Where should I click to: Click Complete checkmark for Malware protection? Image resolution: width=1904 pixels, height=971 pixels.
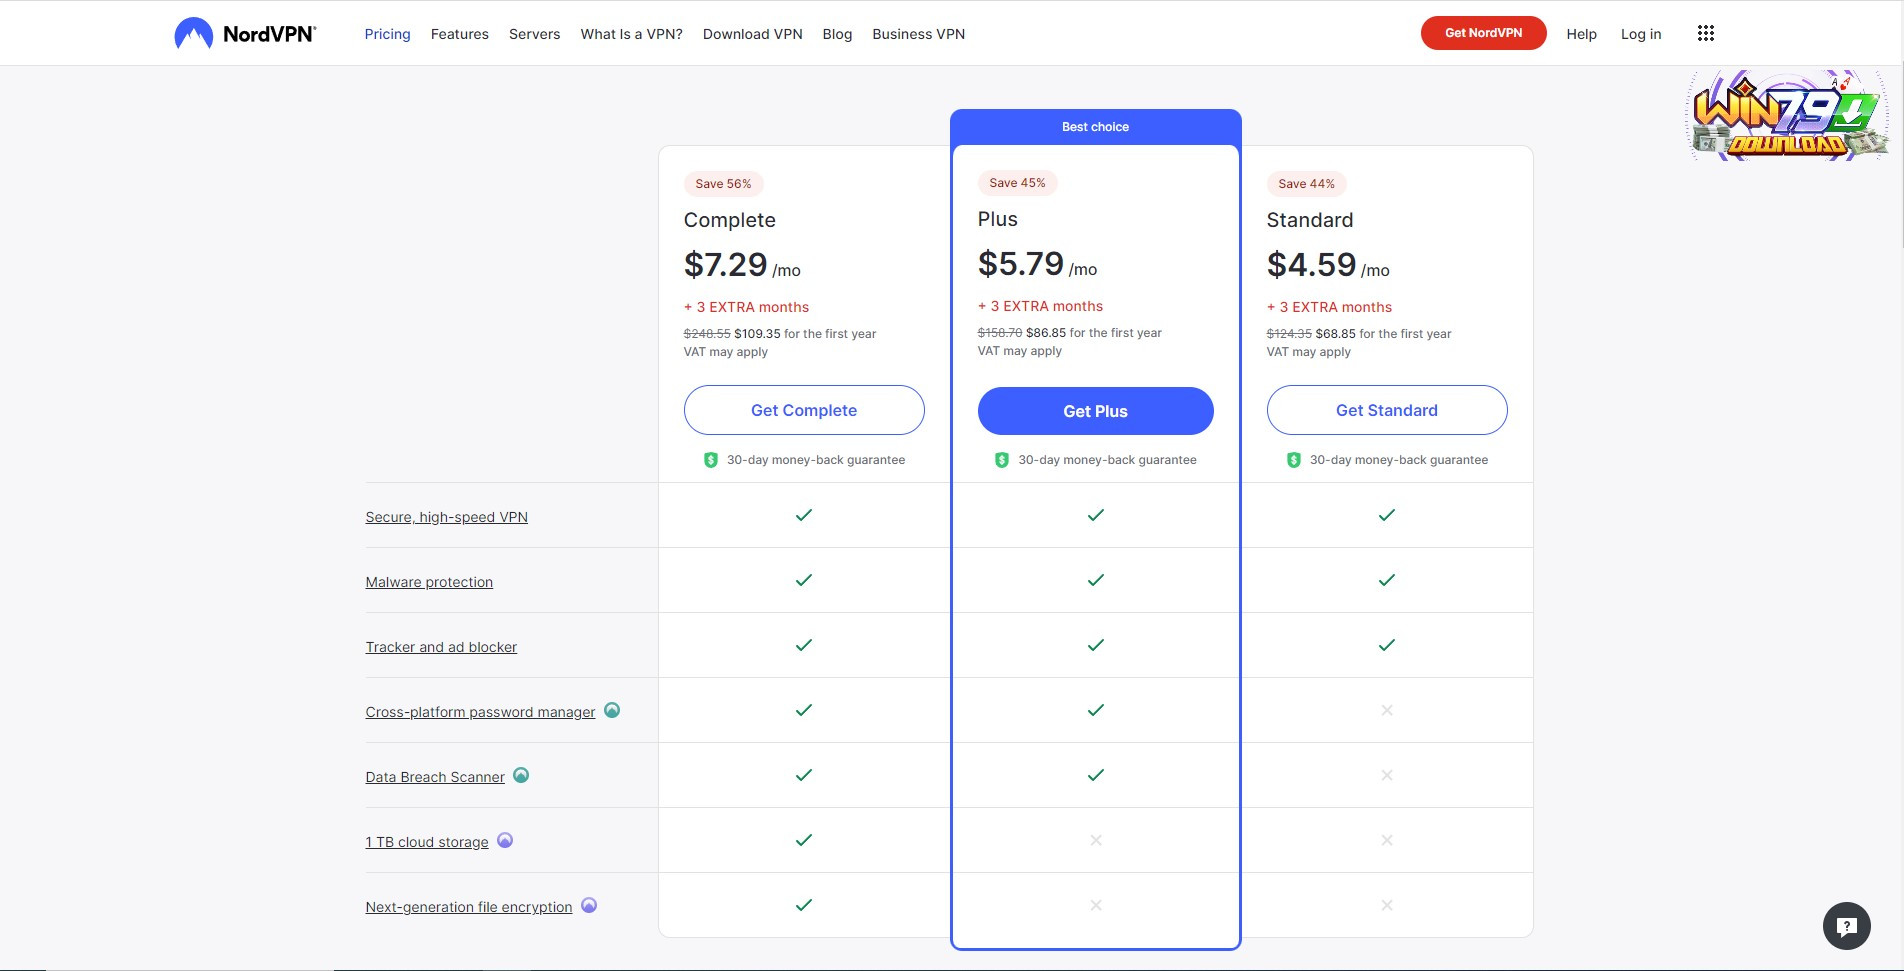coord(804,580)
